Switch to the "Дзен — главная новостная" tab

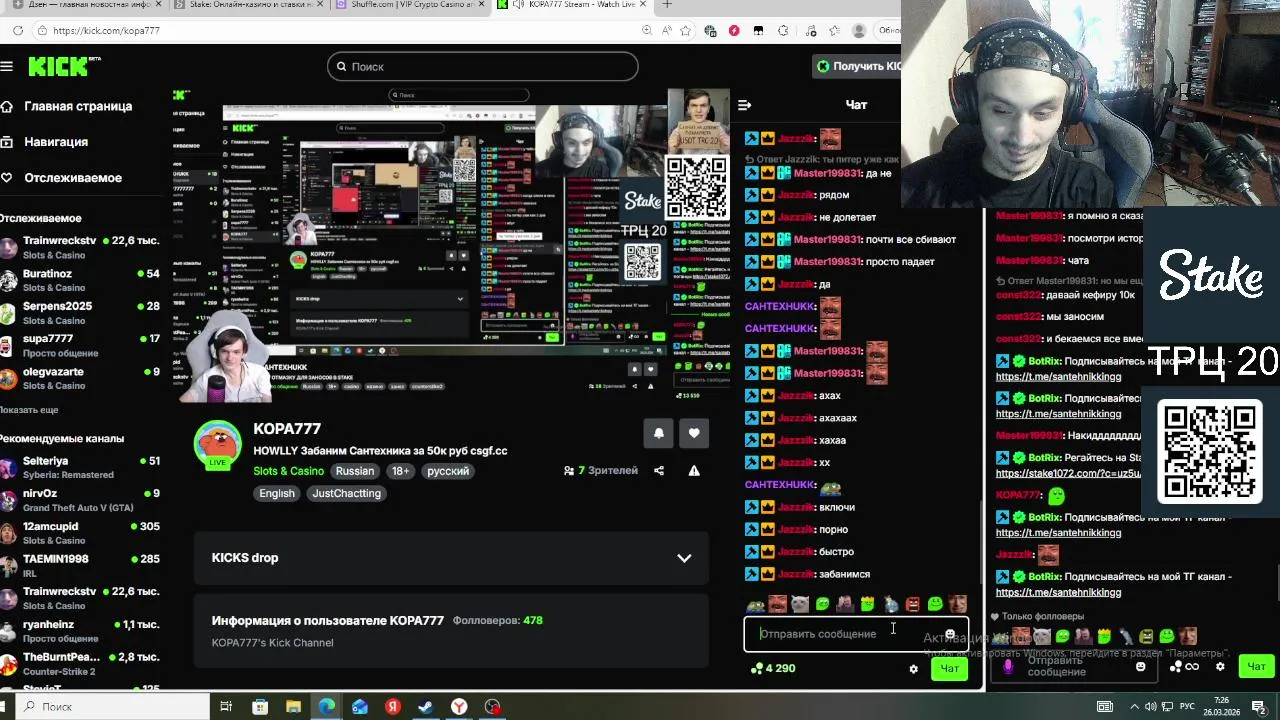(85, 5)
